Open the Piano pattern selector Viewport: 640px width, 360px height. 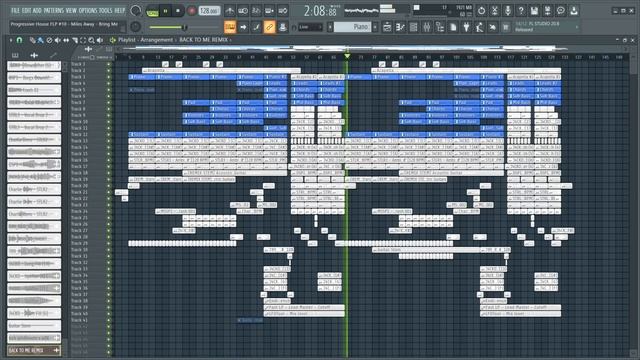point(352,27)
